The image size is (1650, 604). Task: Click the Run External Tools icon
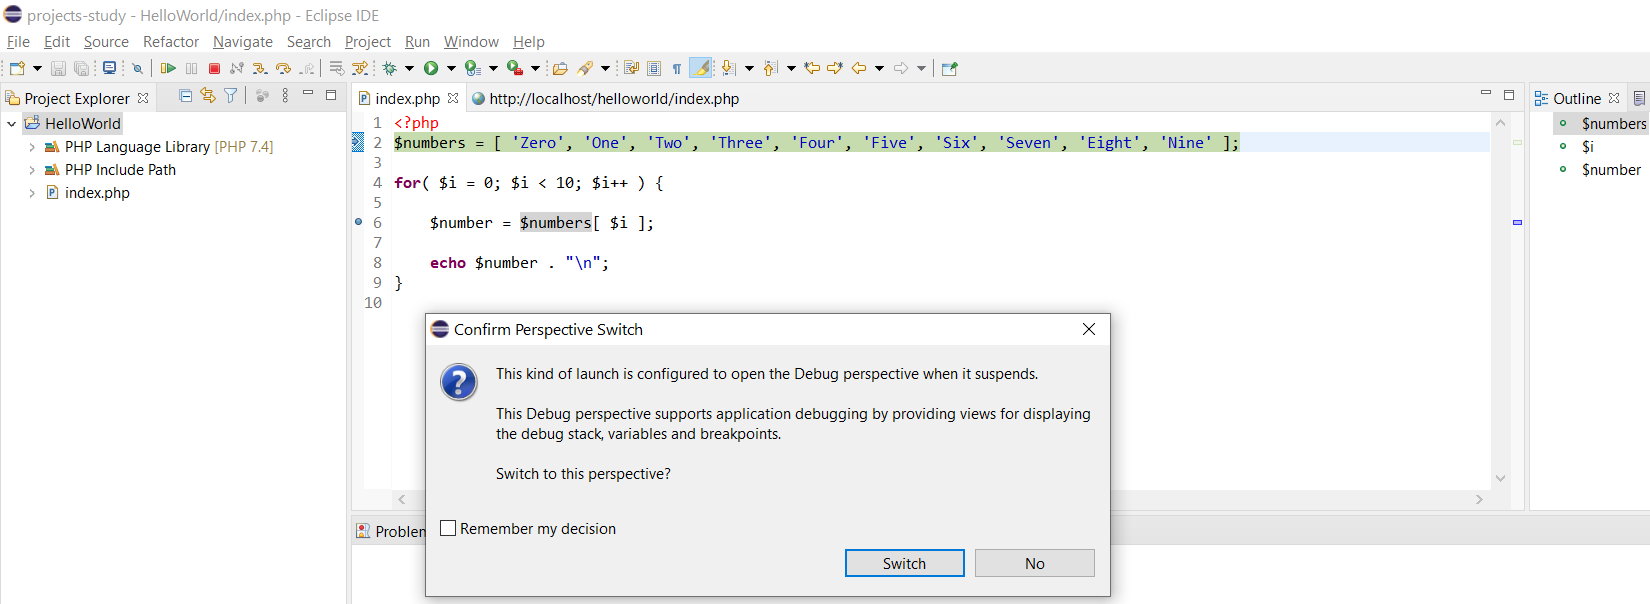[514, 68]
